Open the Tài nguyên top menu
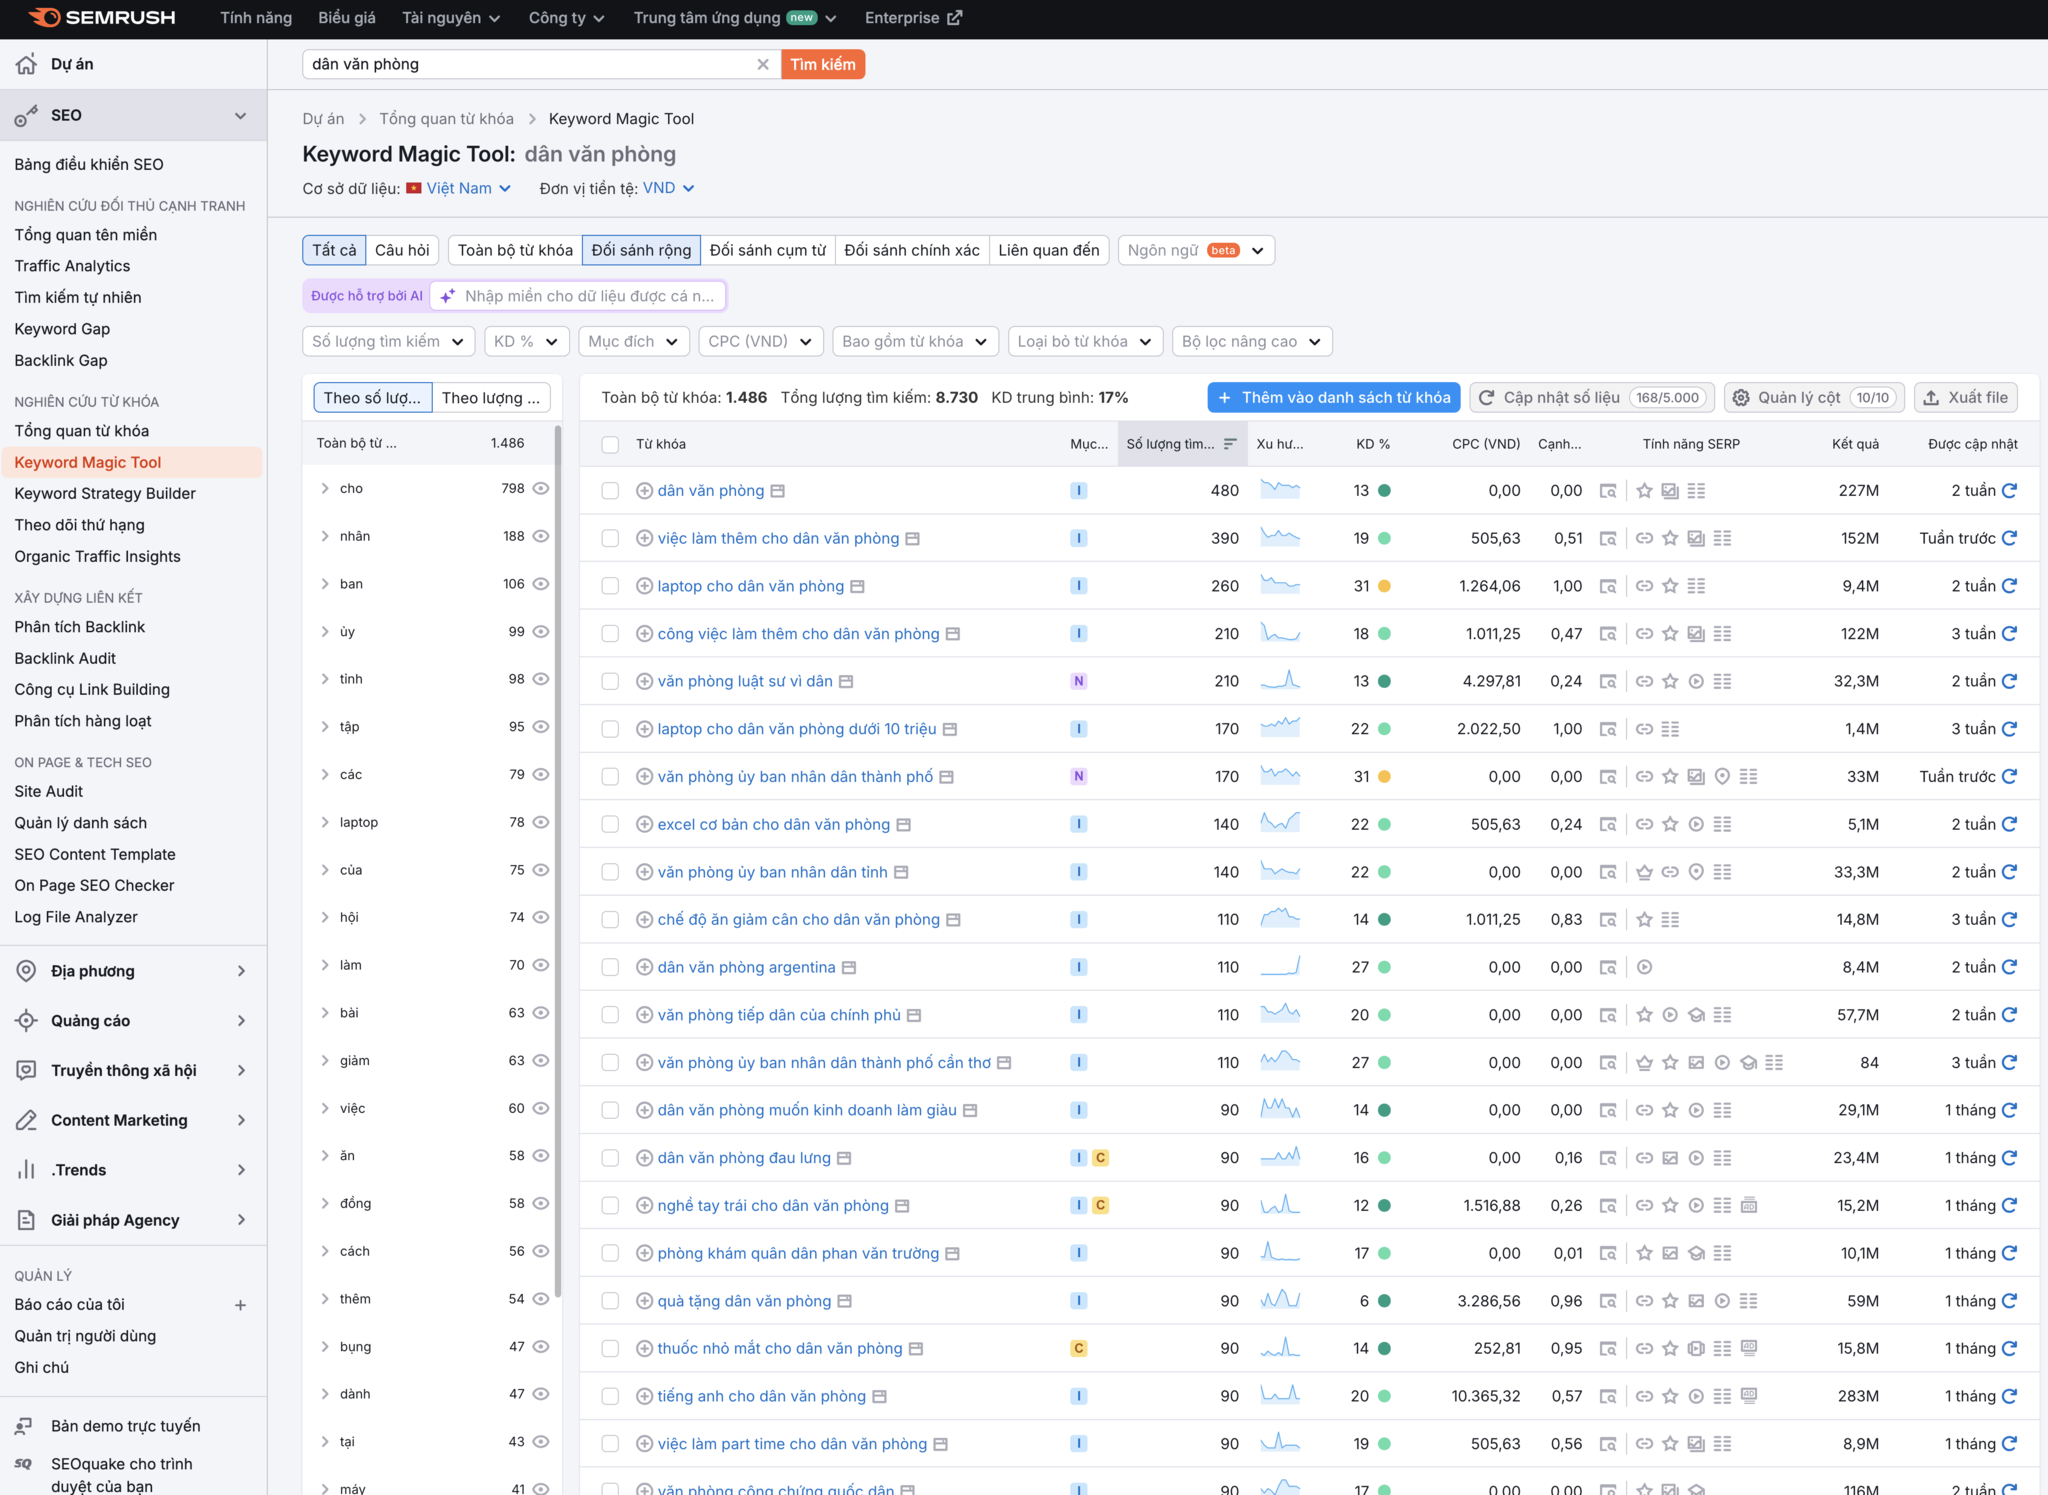Viewport: 2048px width, 1495px height. pyautogui.click(x=451, y=18)
